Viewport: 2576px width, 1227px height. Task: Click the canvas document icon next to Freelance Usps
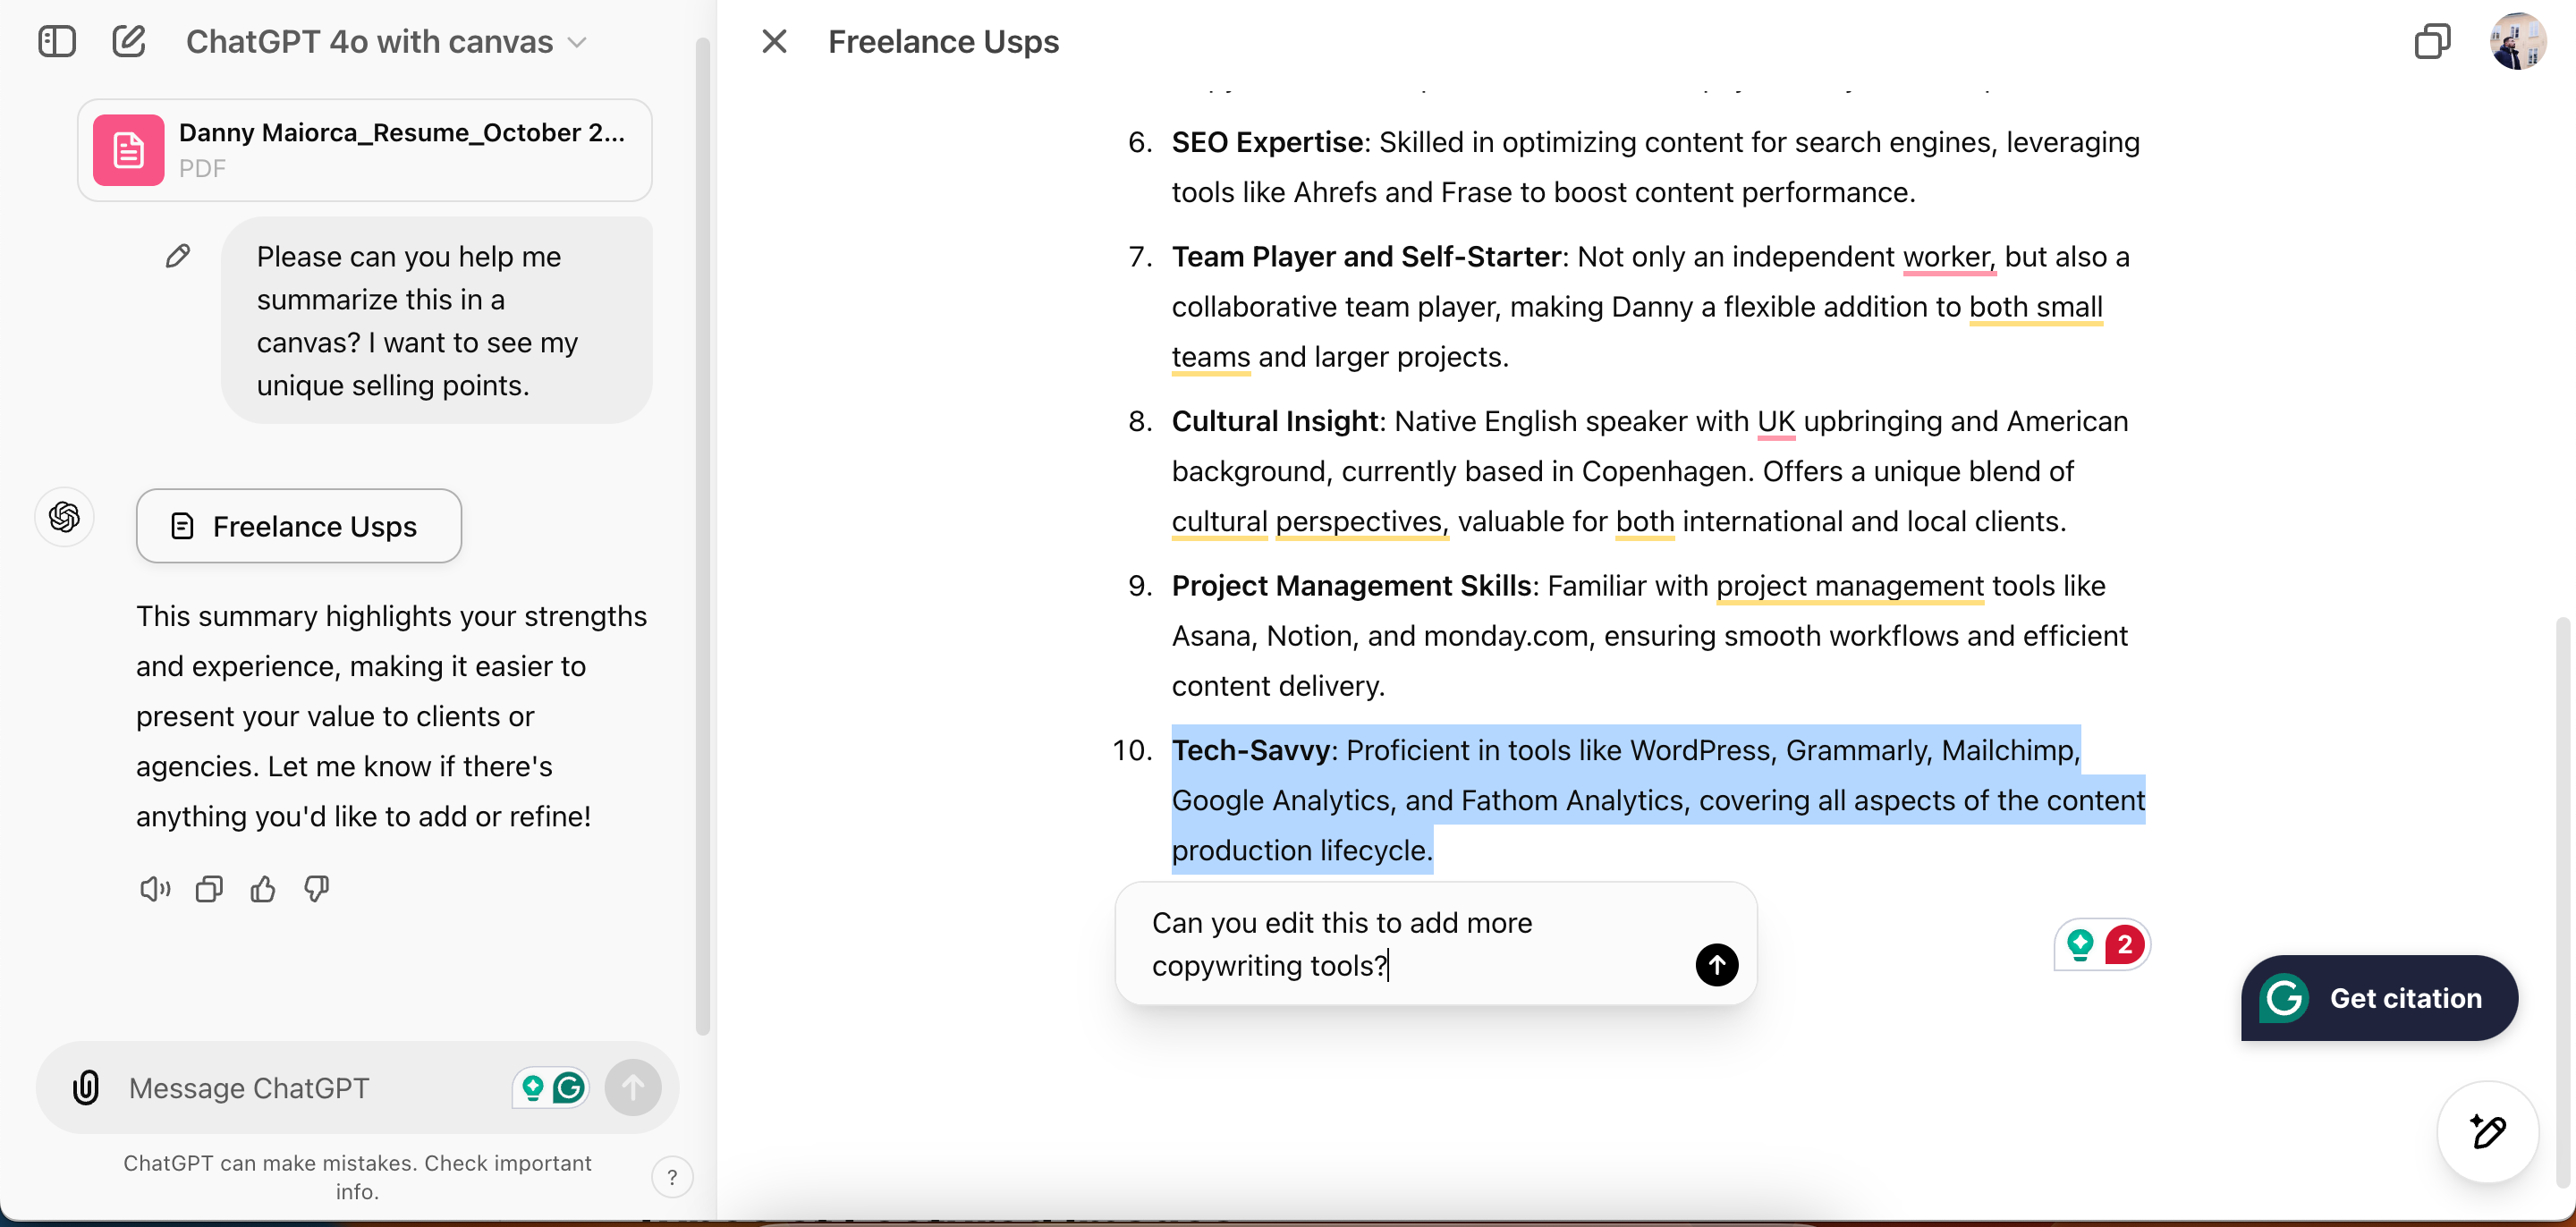click(184, 526)
